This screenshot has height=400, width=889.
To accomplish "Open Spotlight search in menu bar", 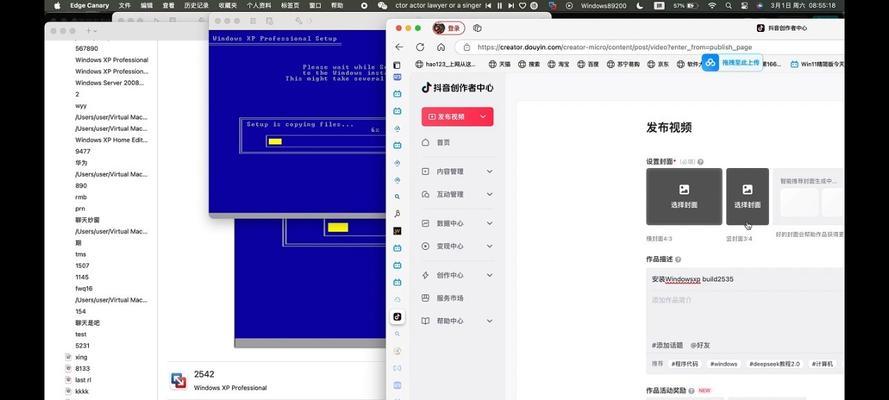I will click(729, 5).
